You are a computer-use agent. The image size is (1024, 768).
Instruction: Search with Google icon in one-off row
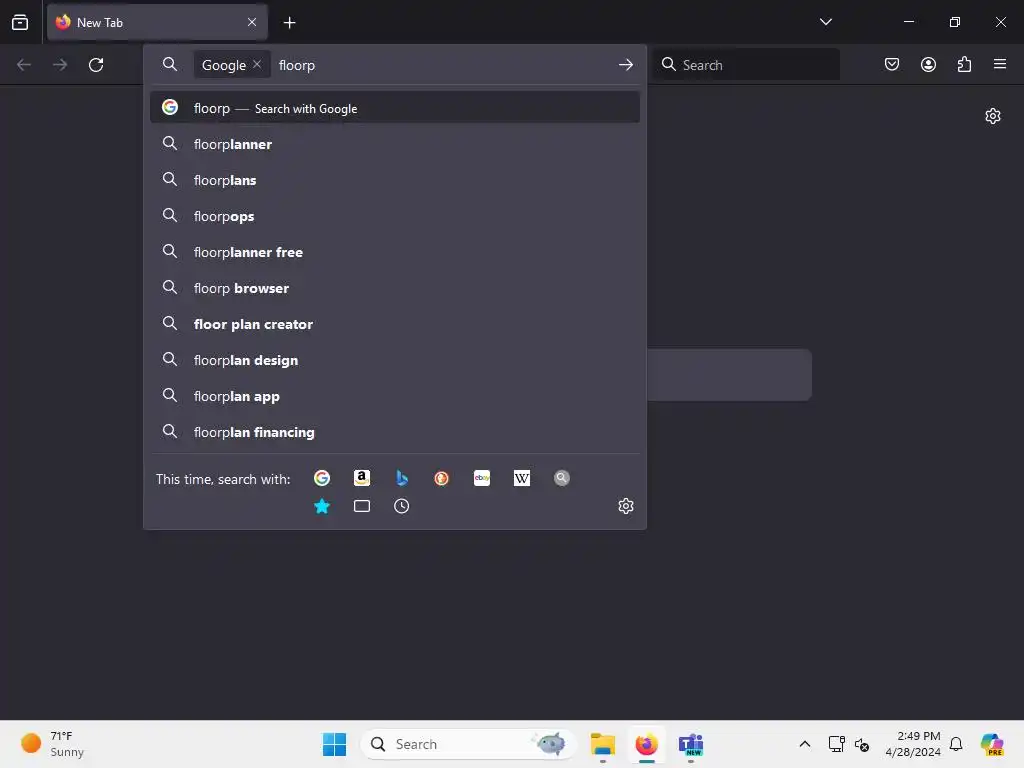(x=322, y=478)
